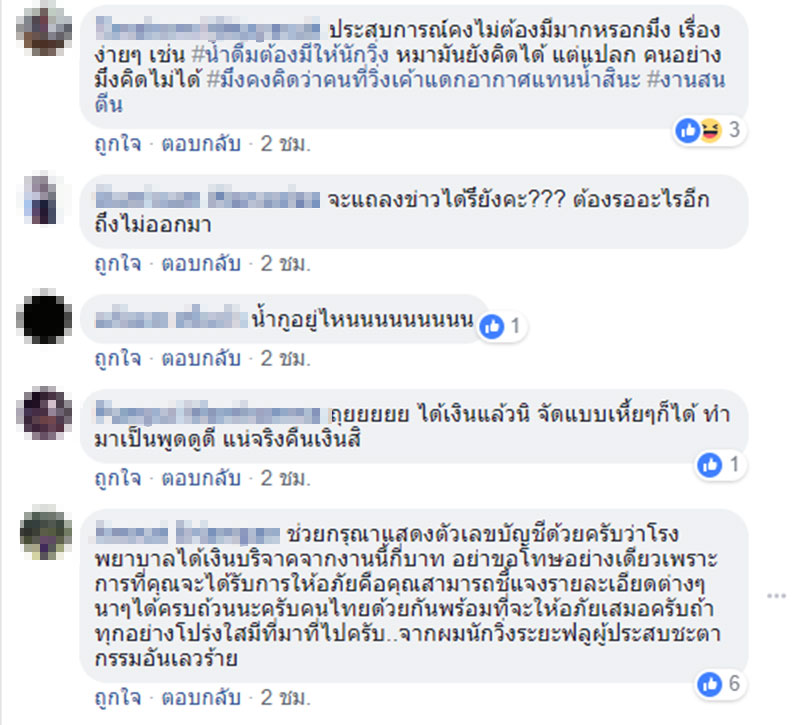Click ถูกใจ under the first comment
Image resolution: width=800 pixels, height=725 pixels.
pos(118,144)
